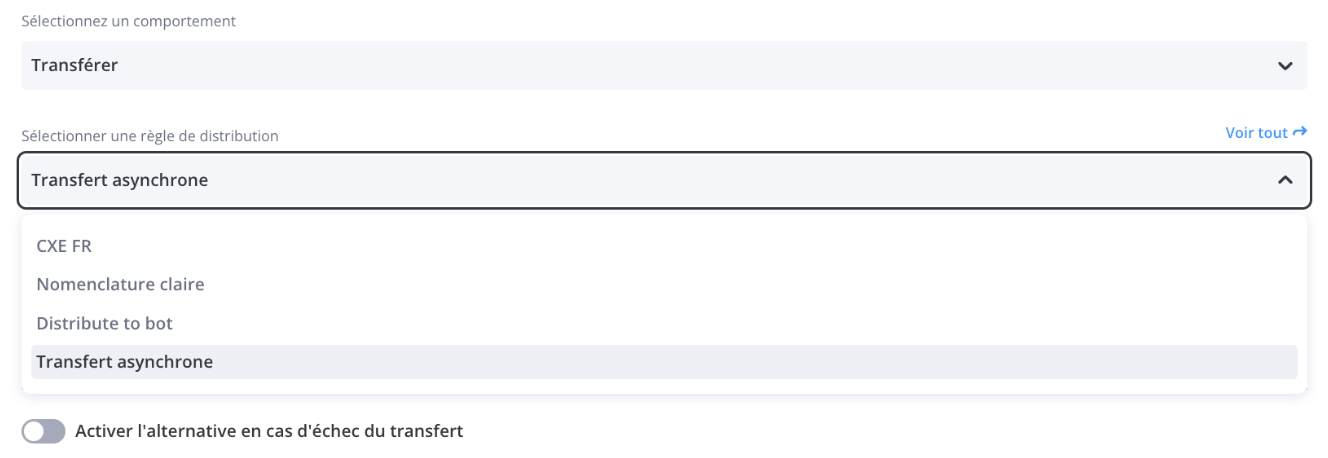Image resolution: width=1328 pixels, height=458 pixels.
Task: Click the blank middle of the bordered distribution rule field
Action: point(700,180)
